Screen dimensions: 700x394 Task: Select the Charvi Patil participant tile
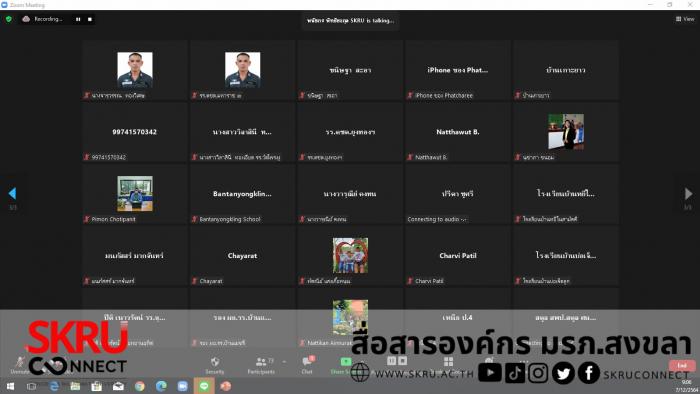coord(458,256)
